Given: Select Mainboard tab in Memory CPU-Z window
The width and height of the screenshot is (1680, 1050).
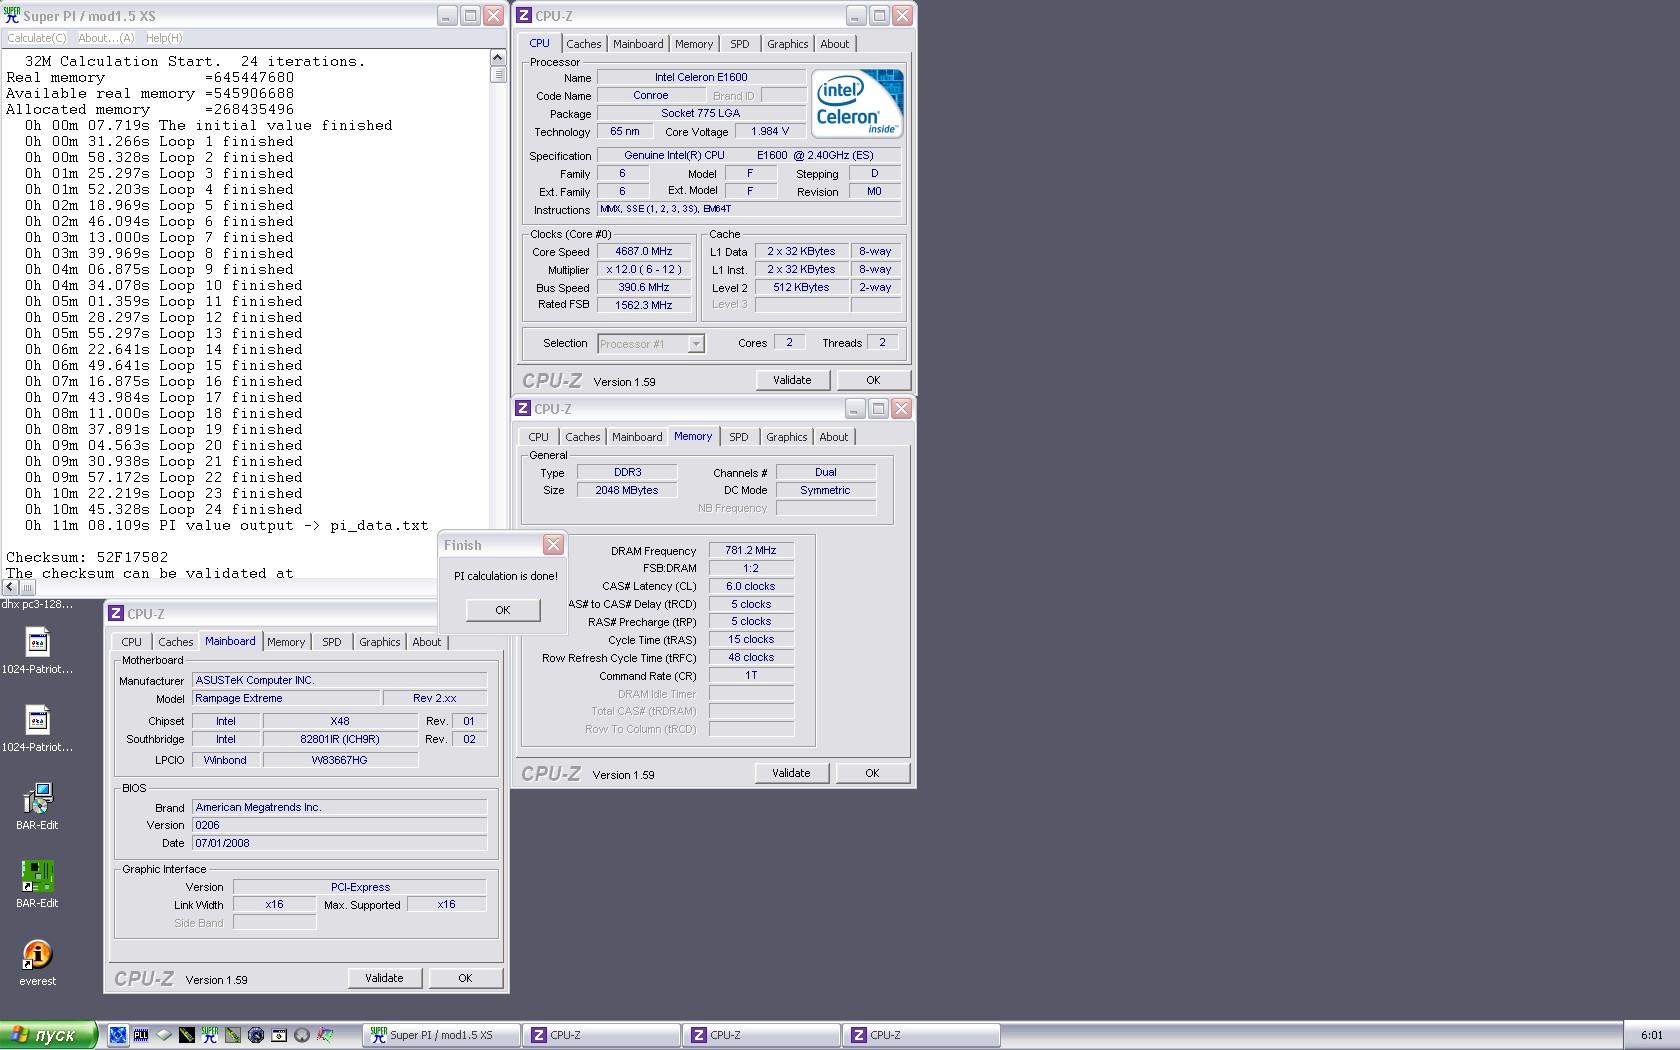Looking at the screenshot, I should [x=637, y=437].
